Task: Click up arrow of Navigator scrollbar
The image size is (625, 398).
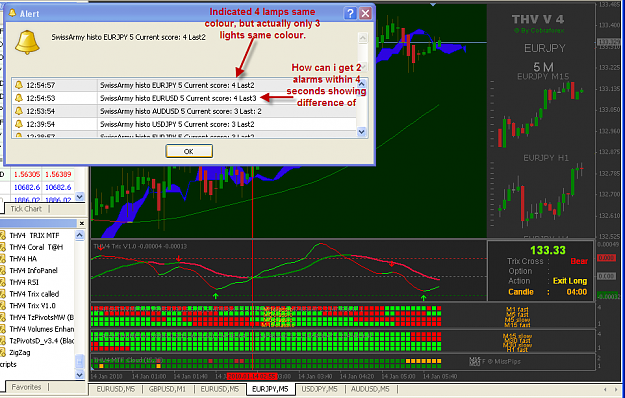Action: click(x=80, y=235)
